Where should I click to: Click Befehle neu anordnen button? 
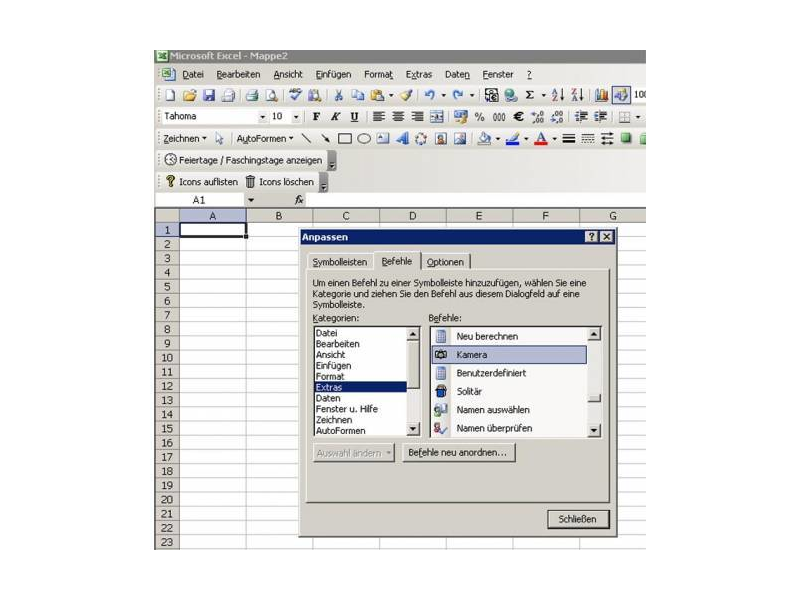[x=458, y=453]
